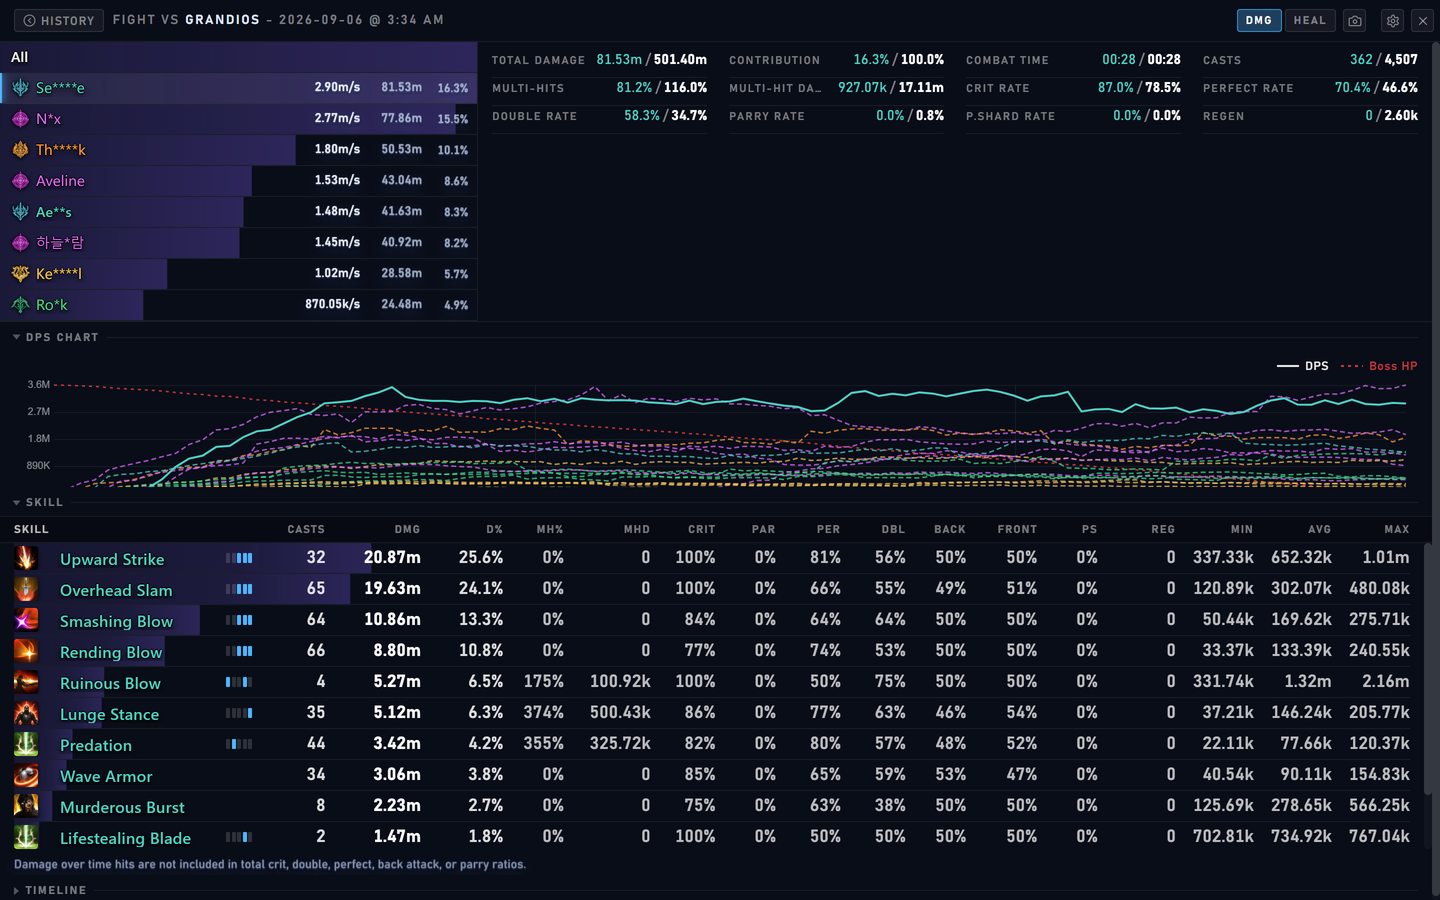Select the 하늘*람 player row
The height and width of the screenshot is (900, 1440).
[x=239, y=243]
